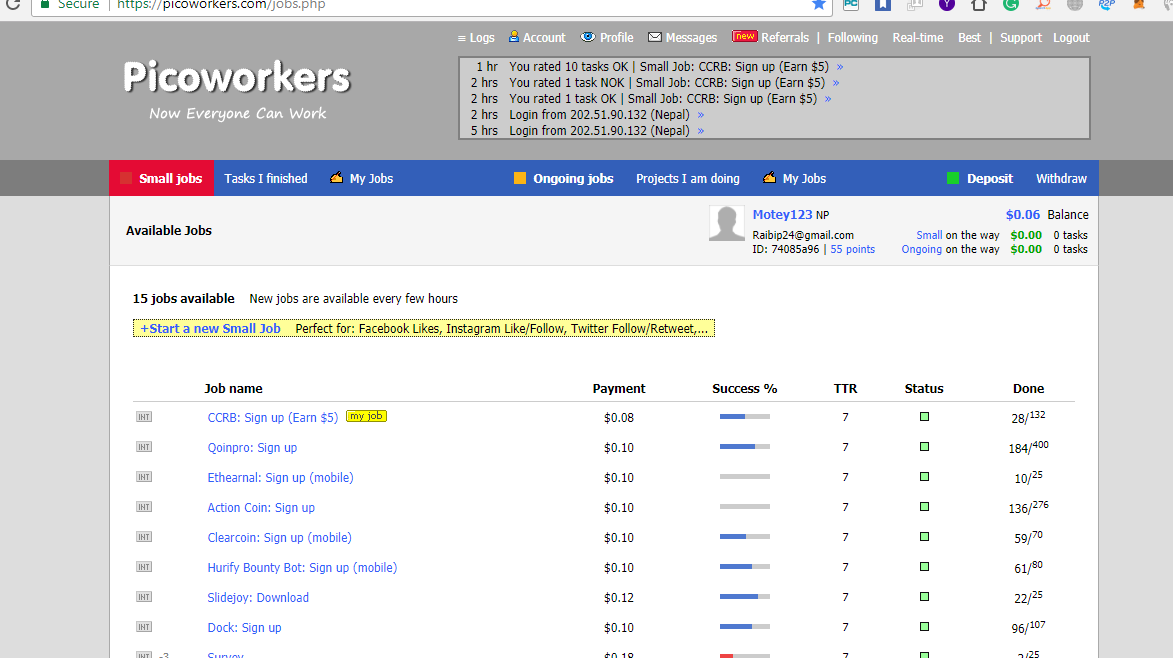Screen dimensions: 1173x658
Task: Open the Projects I am doing tab
Action: (687, 179)
